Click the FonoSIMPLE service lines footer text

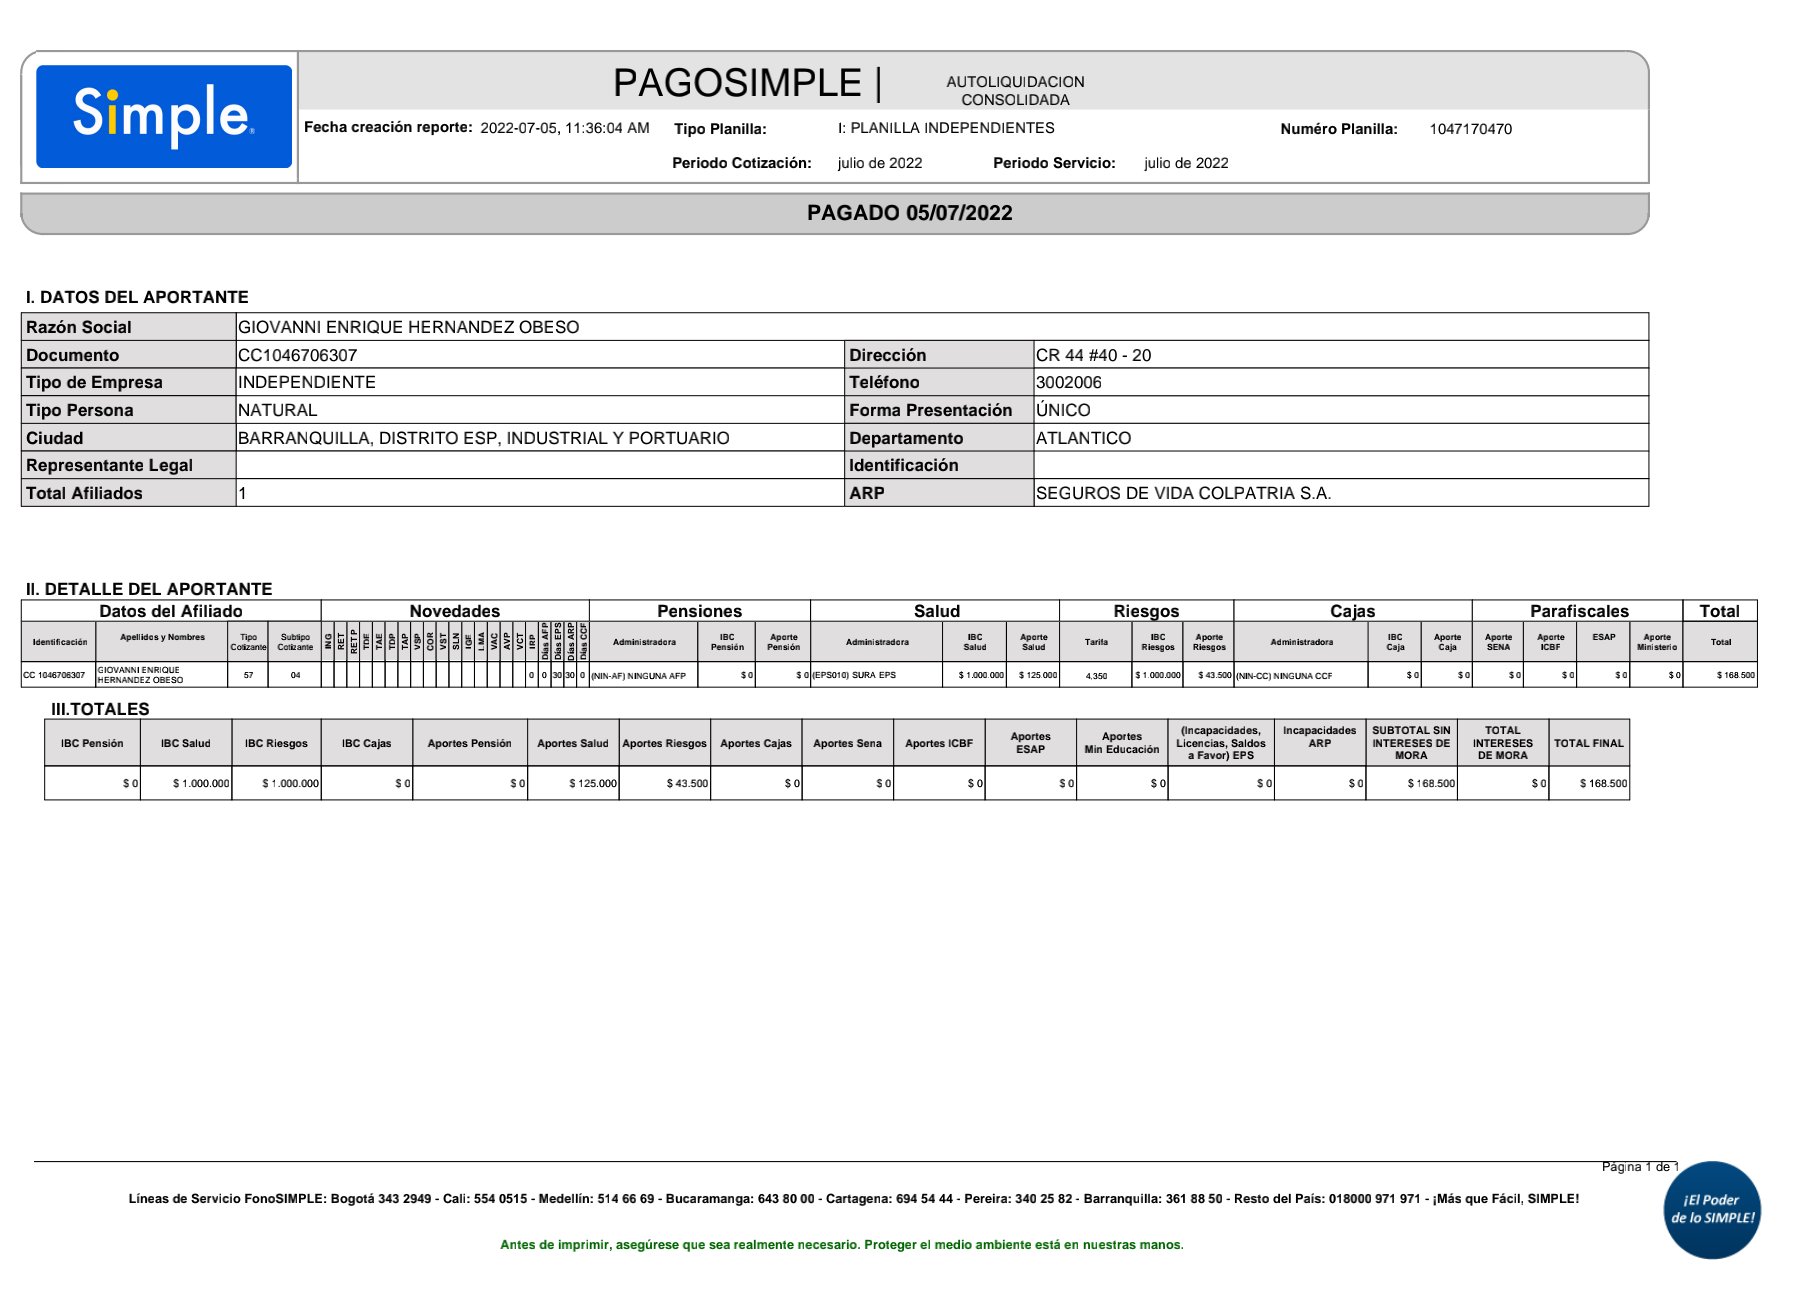[x=853, y=1198]
